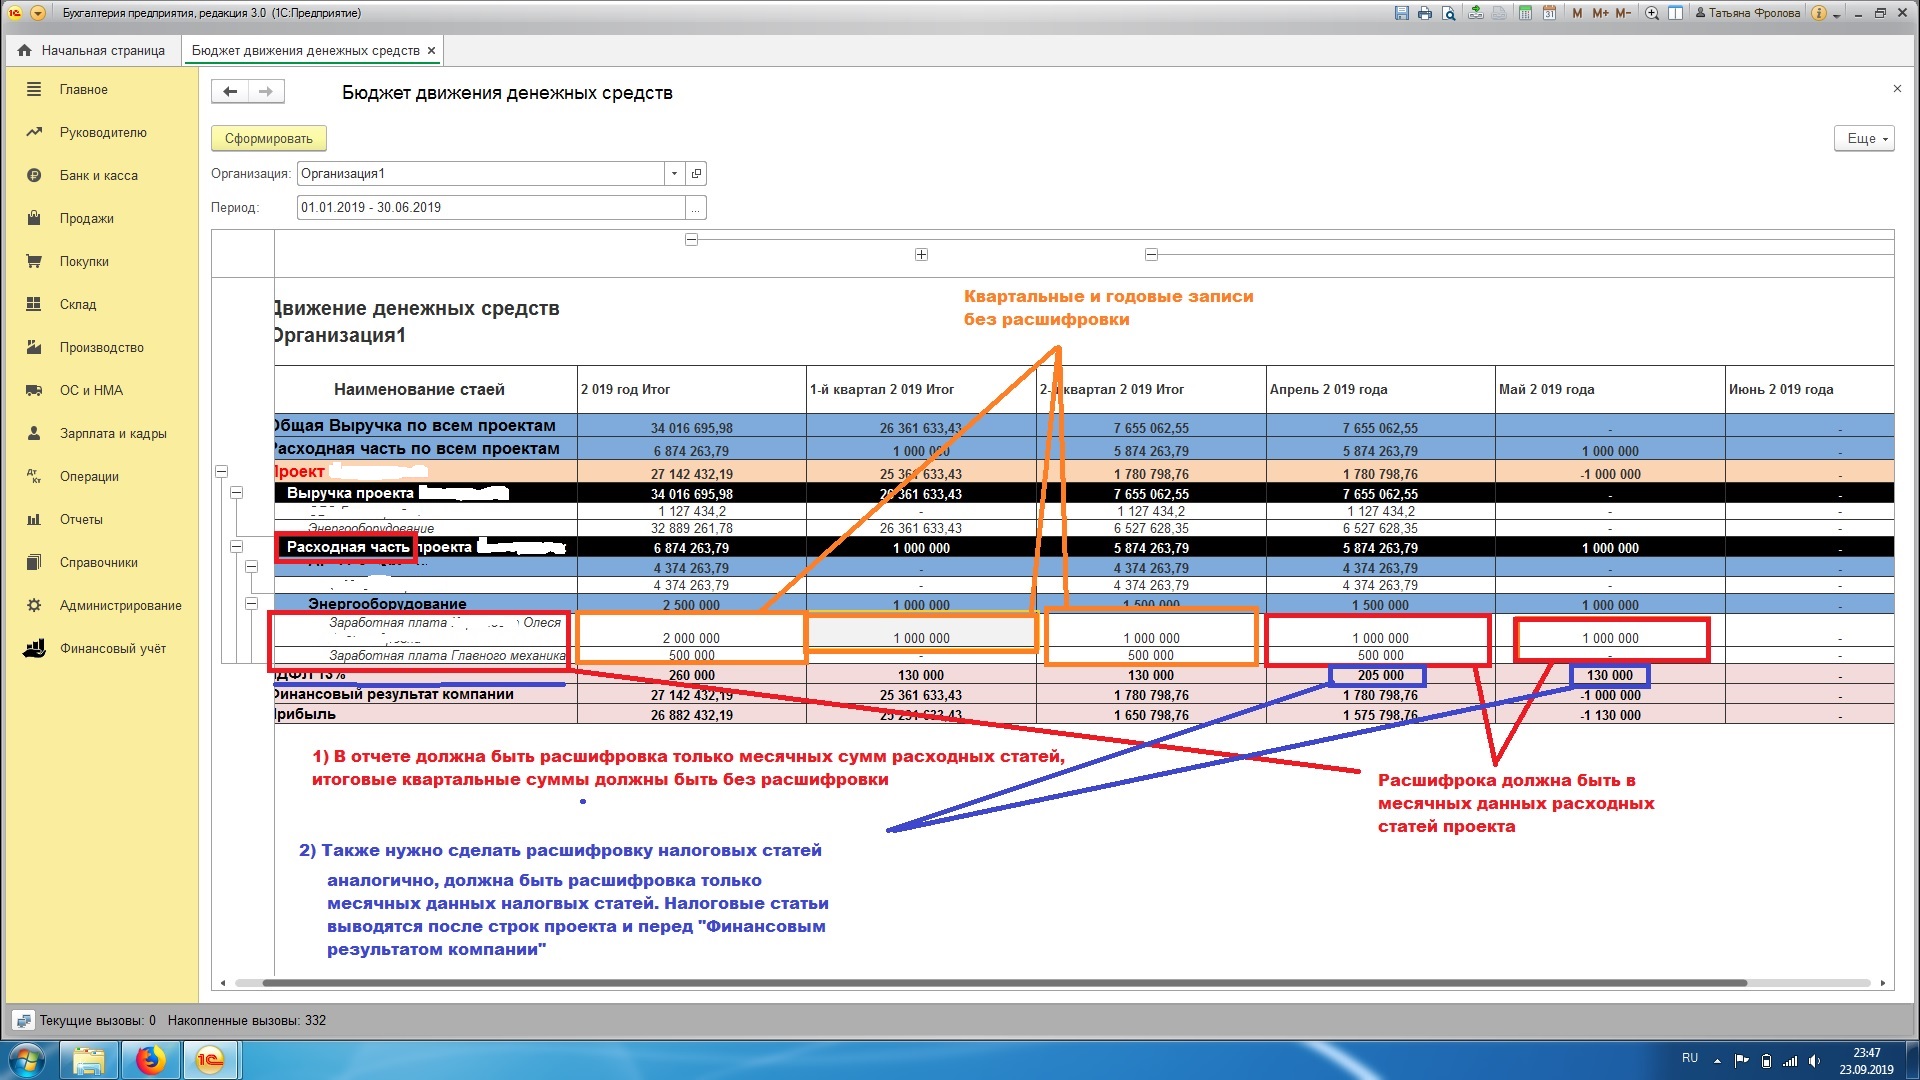
Task: Open the Банк и касса section
Action: pyautogui.click(x=98, y=175)
